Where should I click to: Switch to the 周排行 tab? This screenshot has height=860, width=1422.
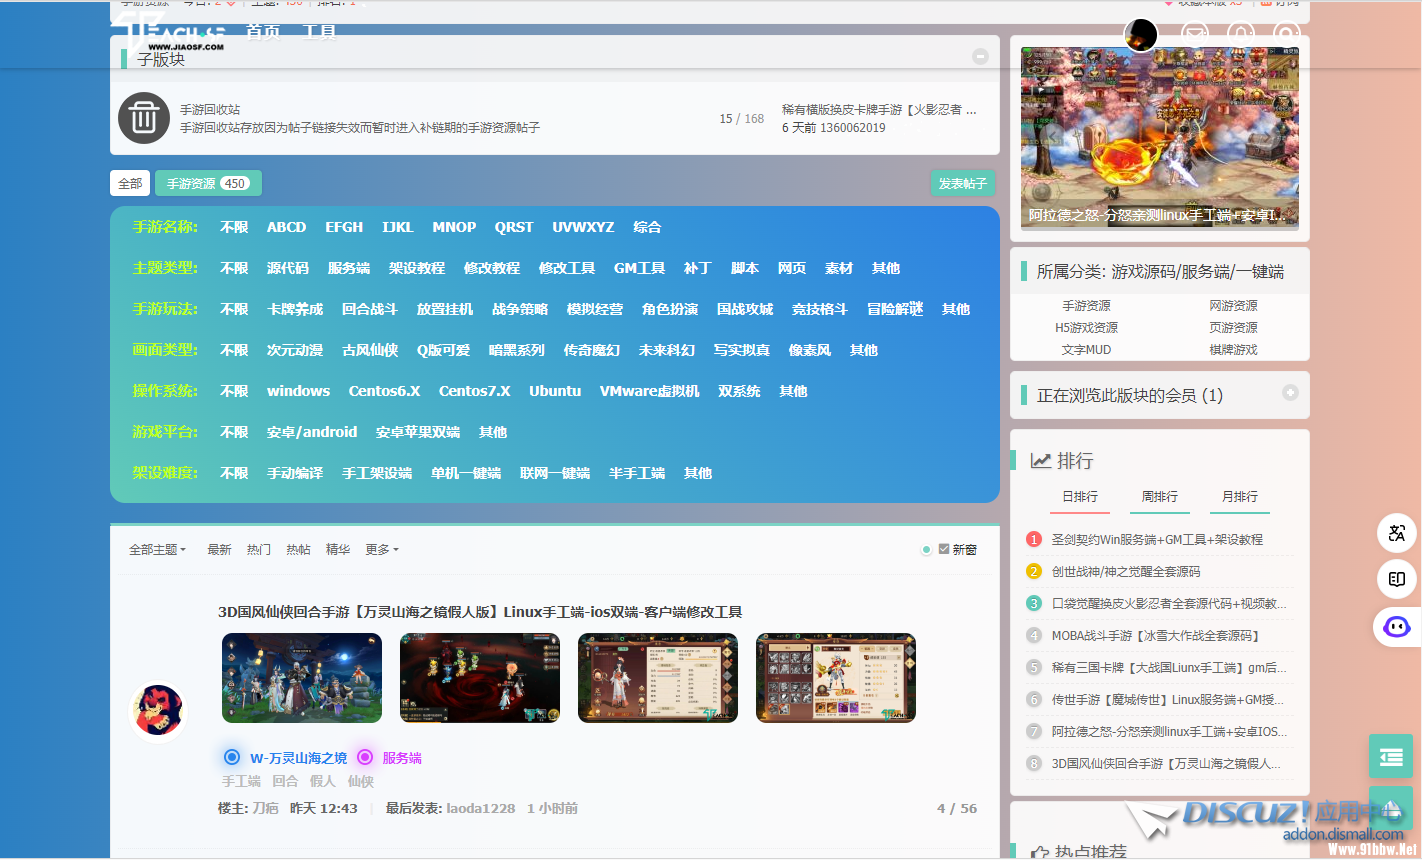[x=1159, y=497]
